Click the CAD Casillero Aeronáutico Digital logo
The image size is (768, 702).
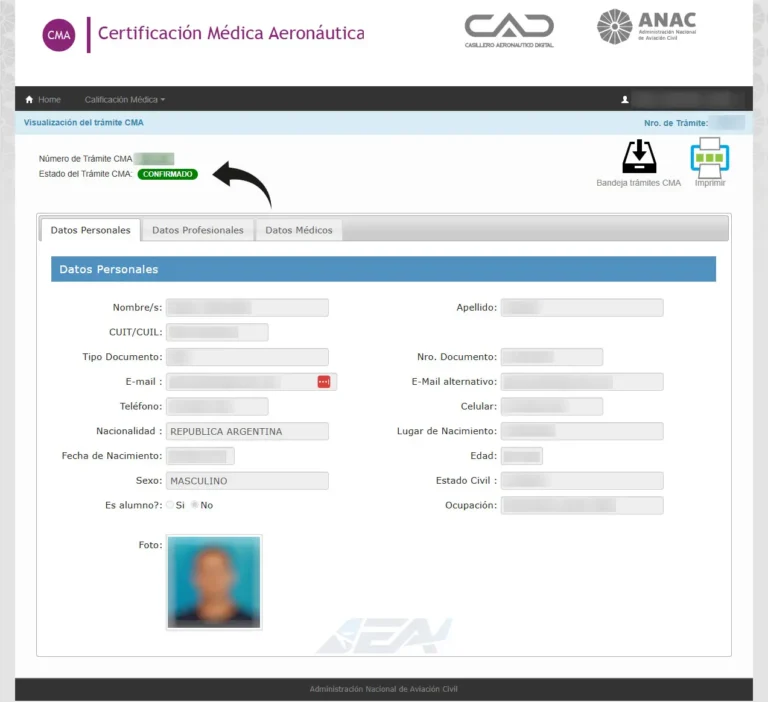coord(509,30)
